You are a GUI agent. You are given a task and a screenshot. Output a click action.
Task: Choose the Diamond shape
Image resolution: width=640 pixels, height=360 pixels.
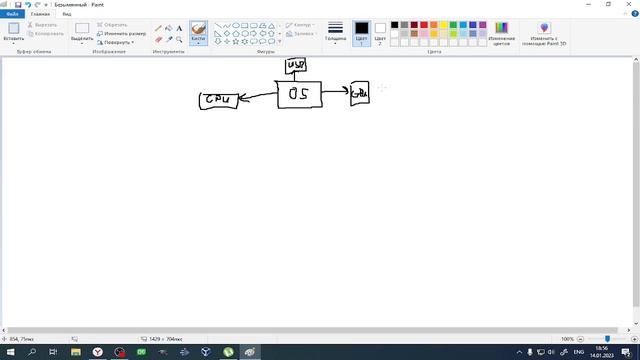pos(227,33)
